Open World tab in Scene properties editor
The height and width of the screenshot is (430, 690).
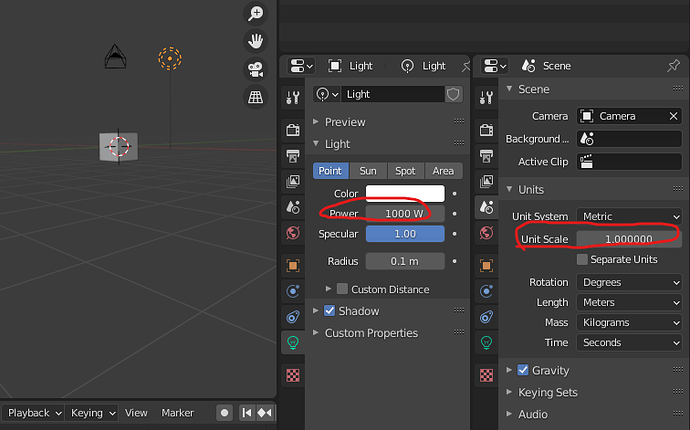click(x=486, y=232)
